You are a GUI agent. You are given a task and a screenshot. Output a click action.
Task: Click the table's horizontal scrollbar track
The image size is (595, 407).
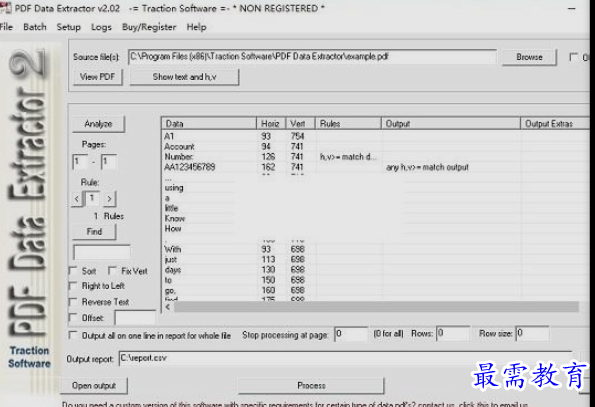click(376, 307)
